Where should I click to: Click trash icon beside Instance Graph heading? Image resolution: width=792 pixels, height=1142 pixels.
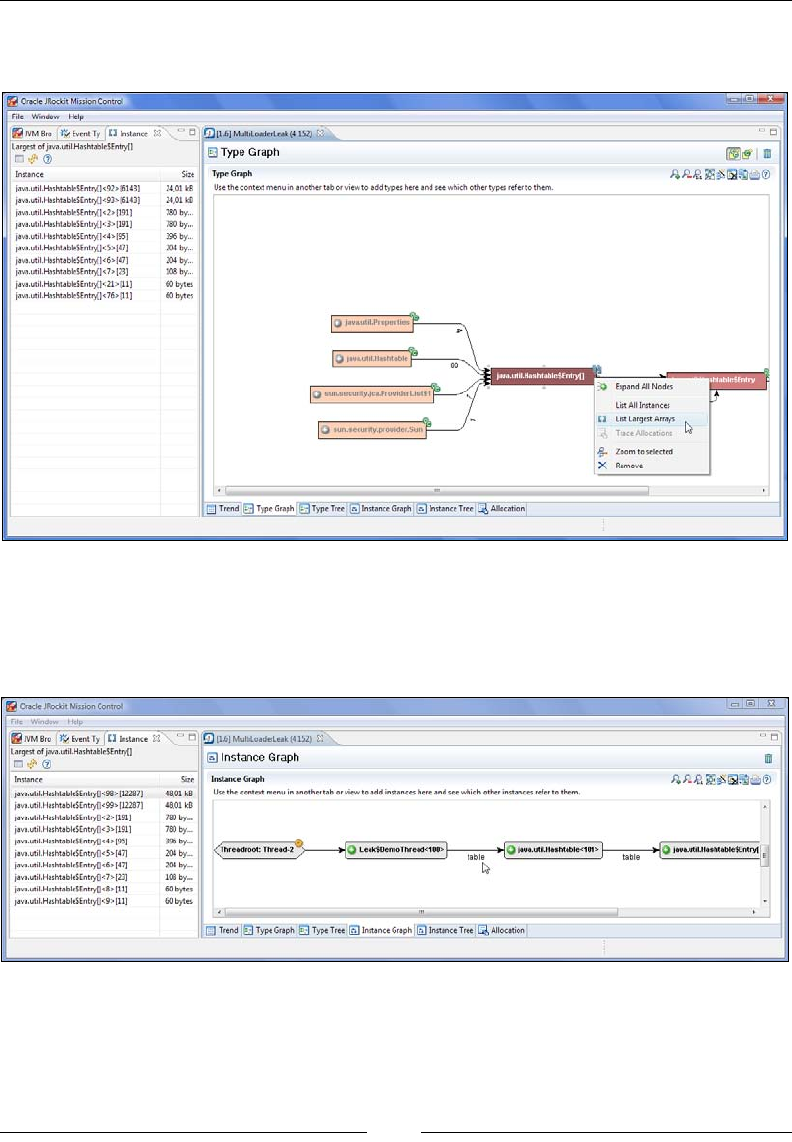[x=768, y=758]
